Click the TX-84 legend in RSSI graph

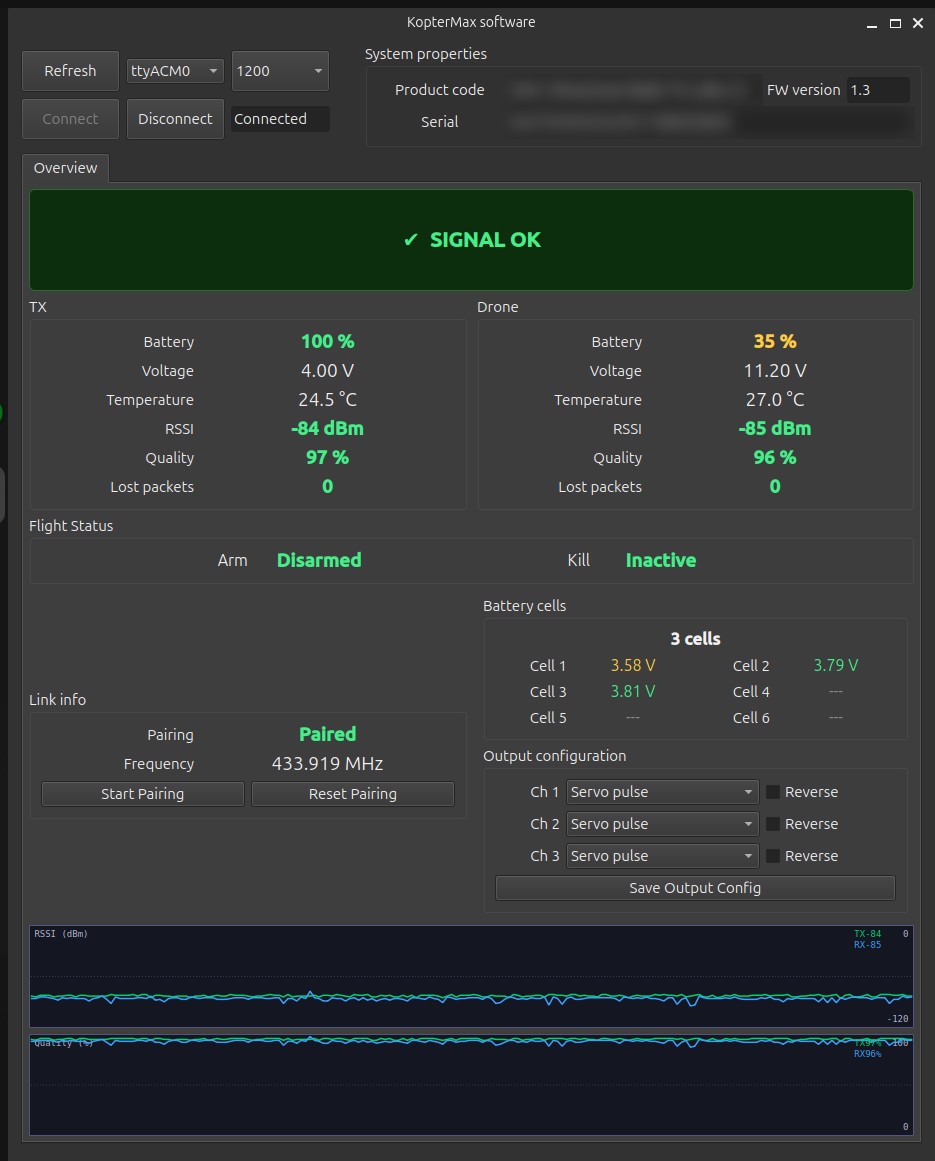tap(868, 934)
